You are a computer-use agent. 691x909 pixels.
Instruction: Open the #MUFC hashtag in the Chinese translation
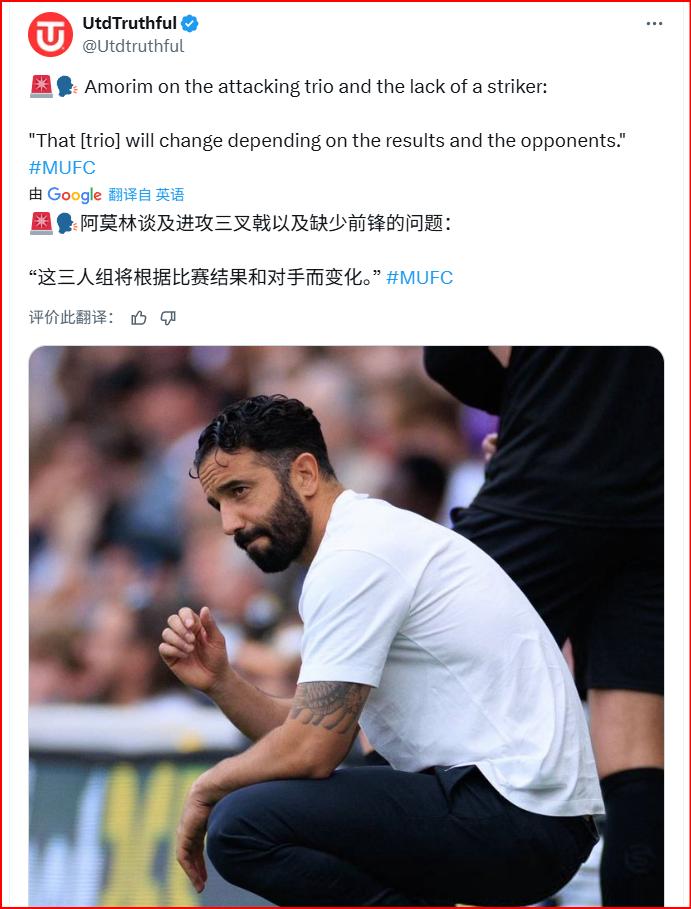pos(419,278)
